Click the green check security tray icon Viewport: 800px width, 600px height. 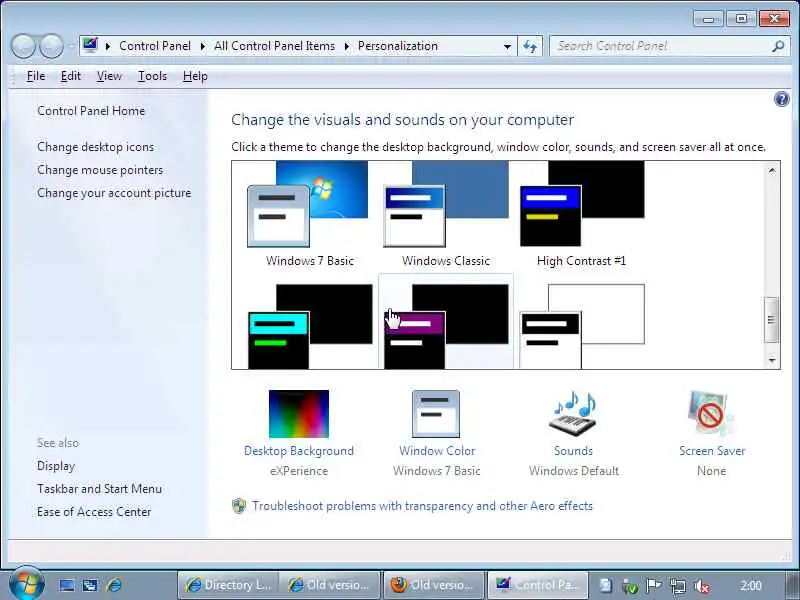pos(630,586)
